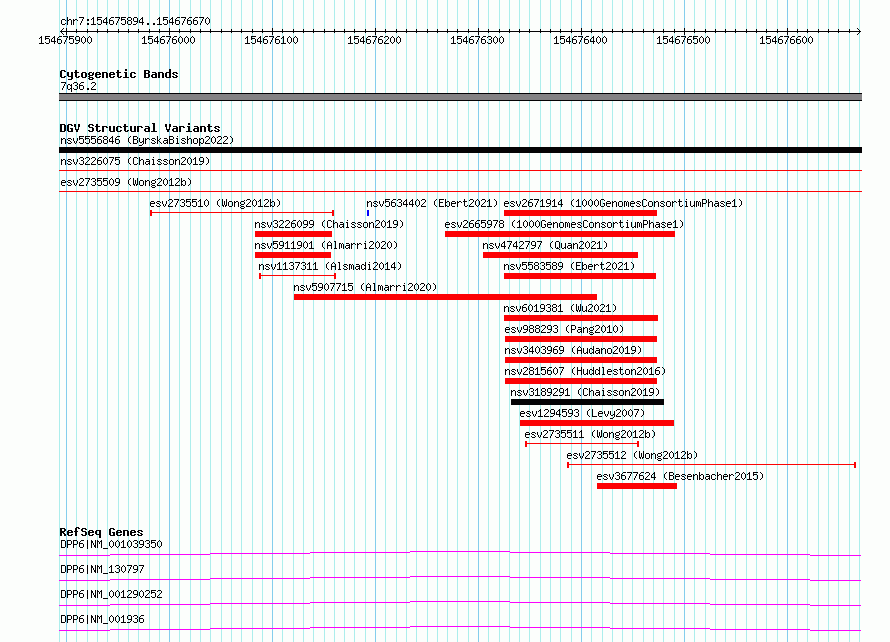Click the DGV Structural Variants track title

[140, 128]
